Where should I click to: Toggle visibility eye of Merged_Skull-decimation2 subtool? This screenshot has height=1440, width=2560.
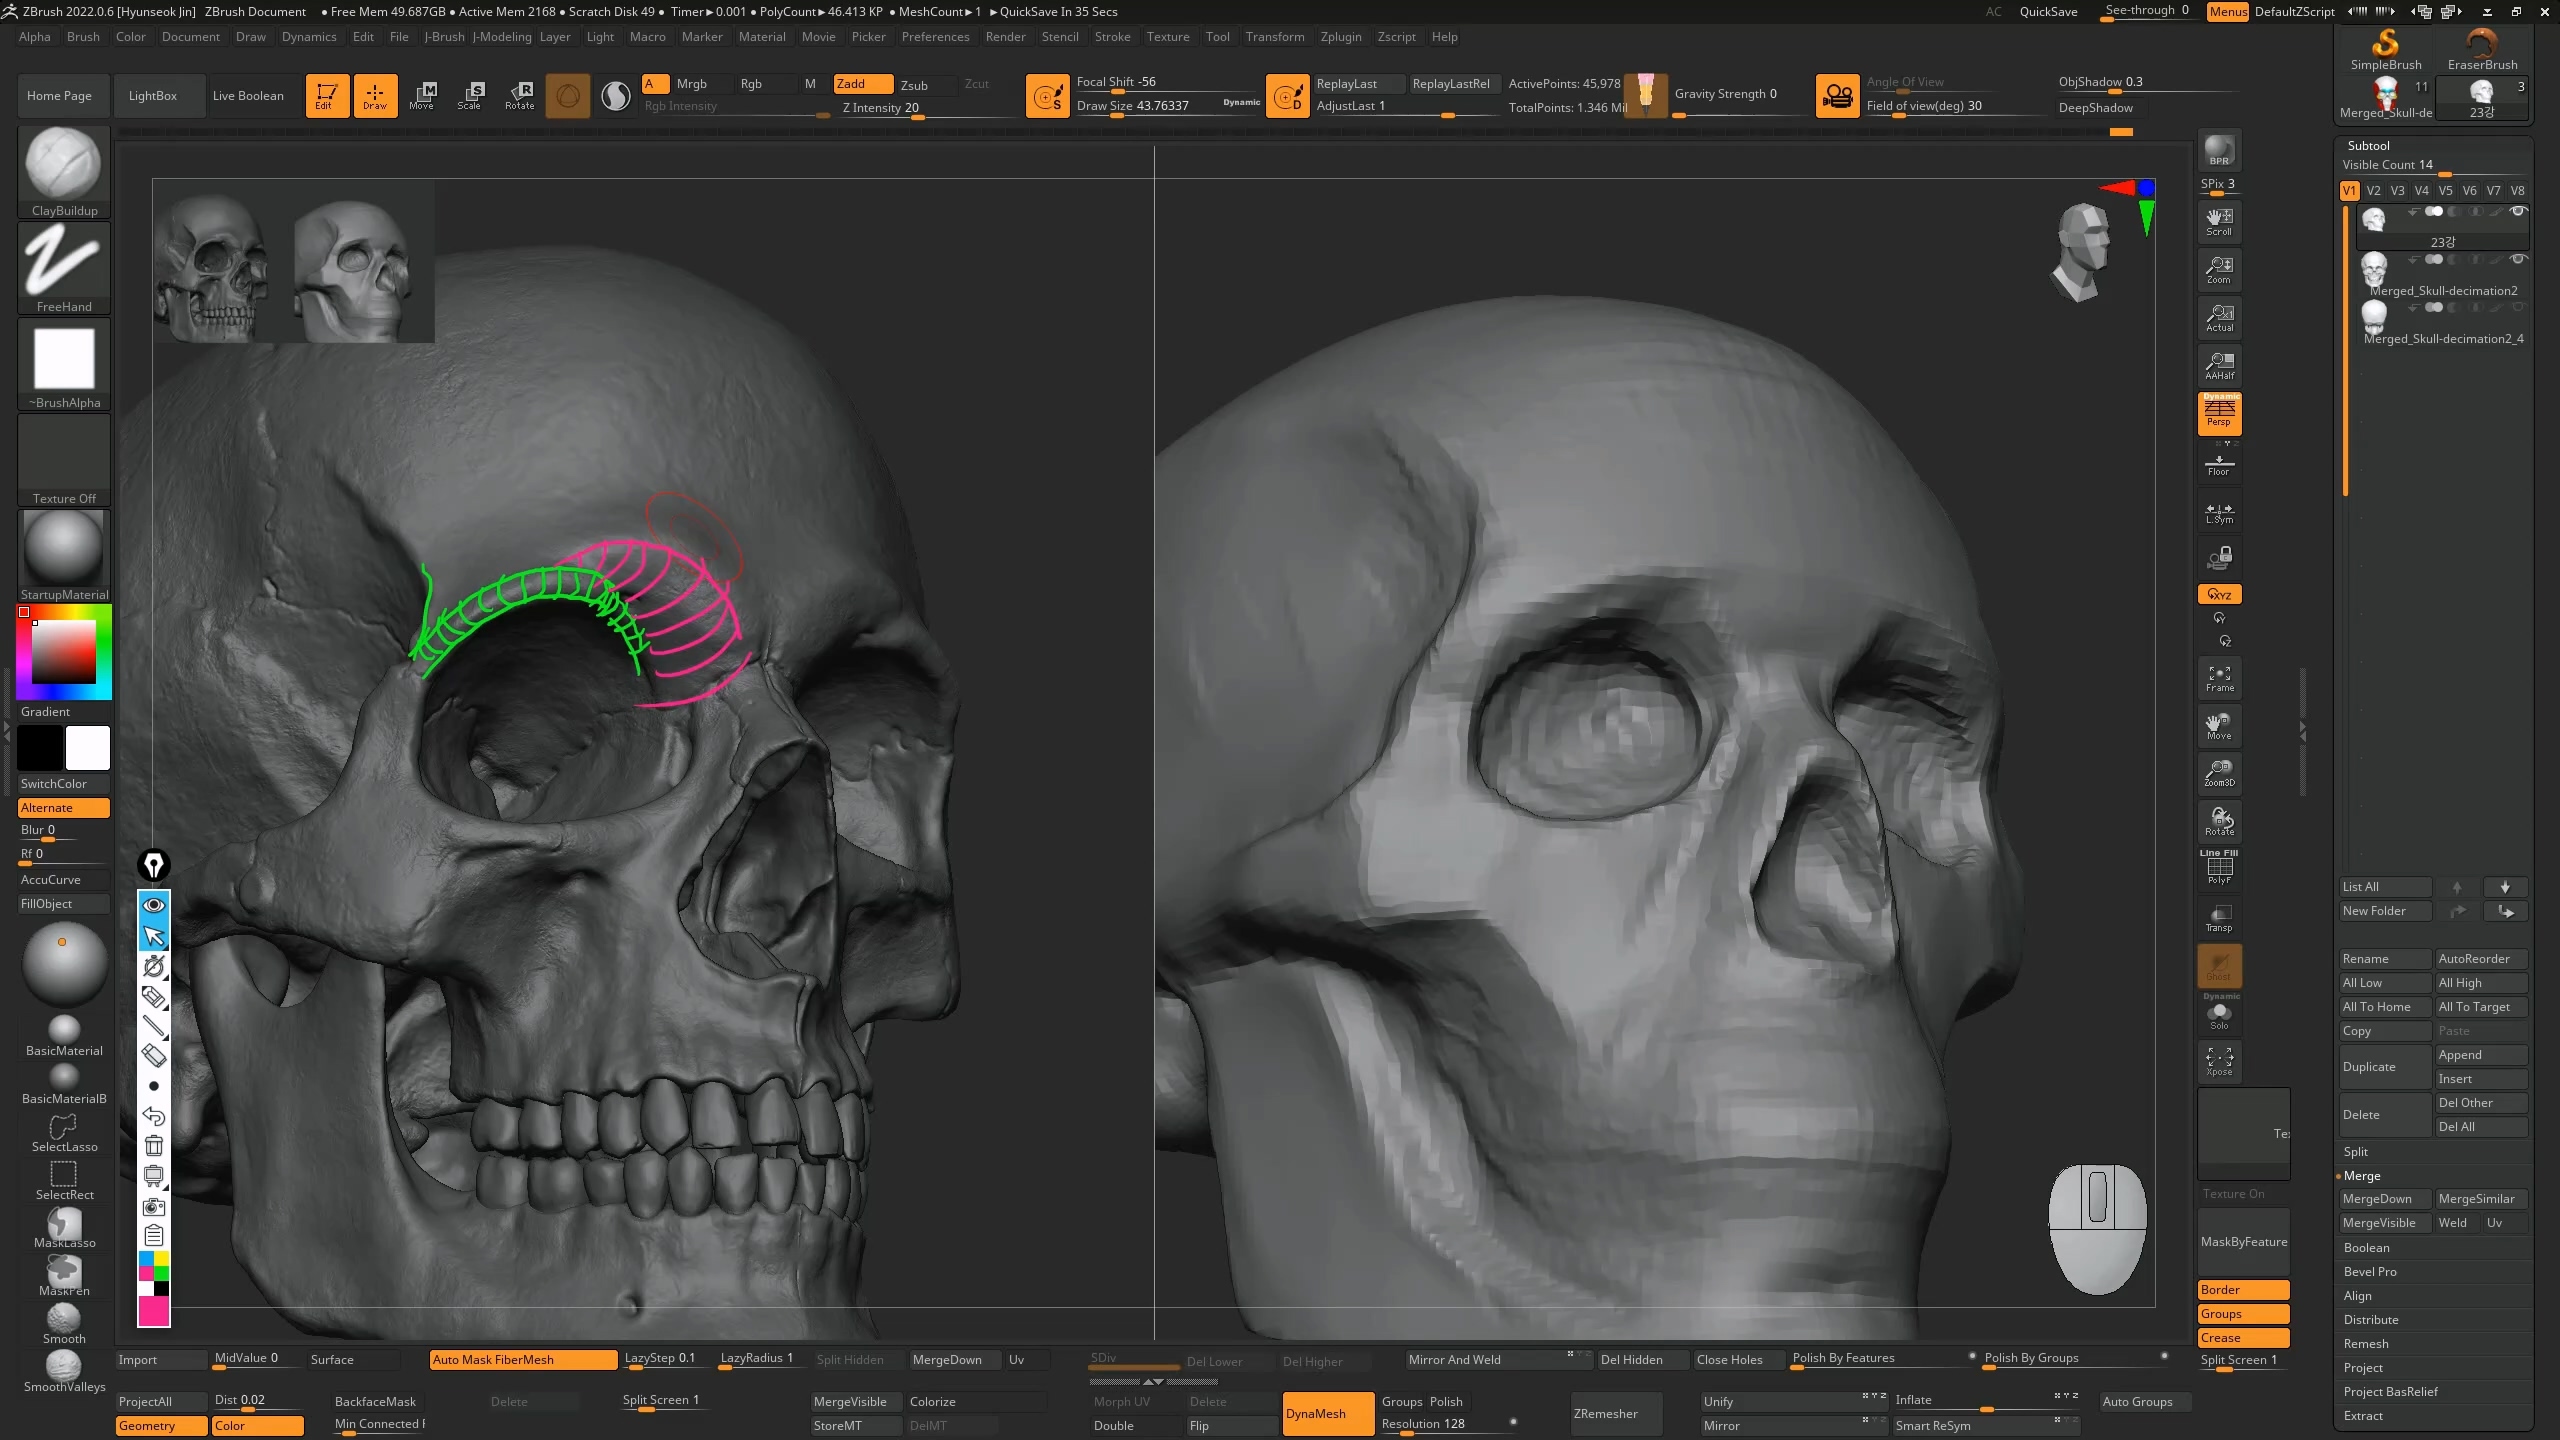pyautogui.click(x=2518, y=259)
